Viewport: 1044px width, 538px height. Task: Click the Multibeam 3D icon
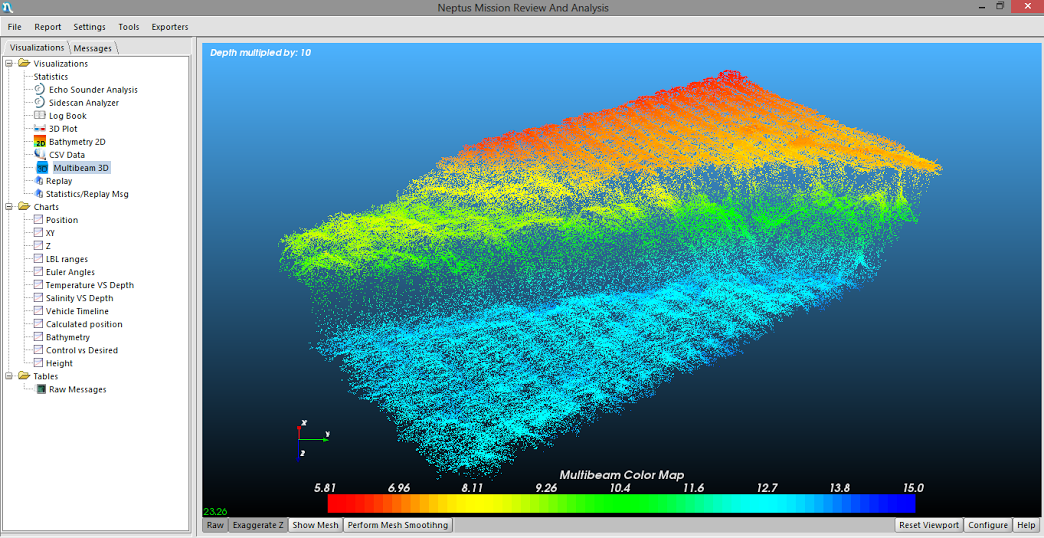pos(43,168)
